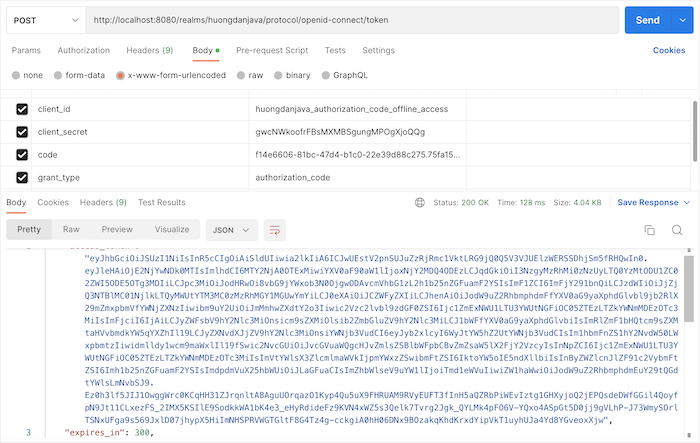
Task: Toggle the wrap lines icon
Action: (x=275, y=230)
